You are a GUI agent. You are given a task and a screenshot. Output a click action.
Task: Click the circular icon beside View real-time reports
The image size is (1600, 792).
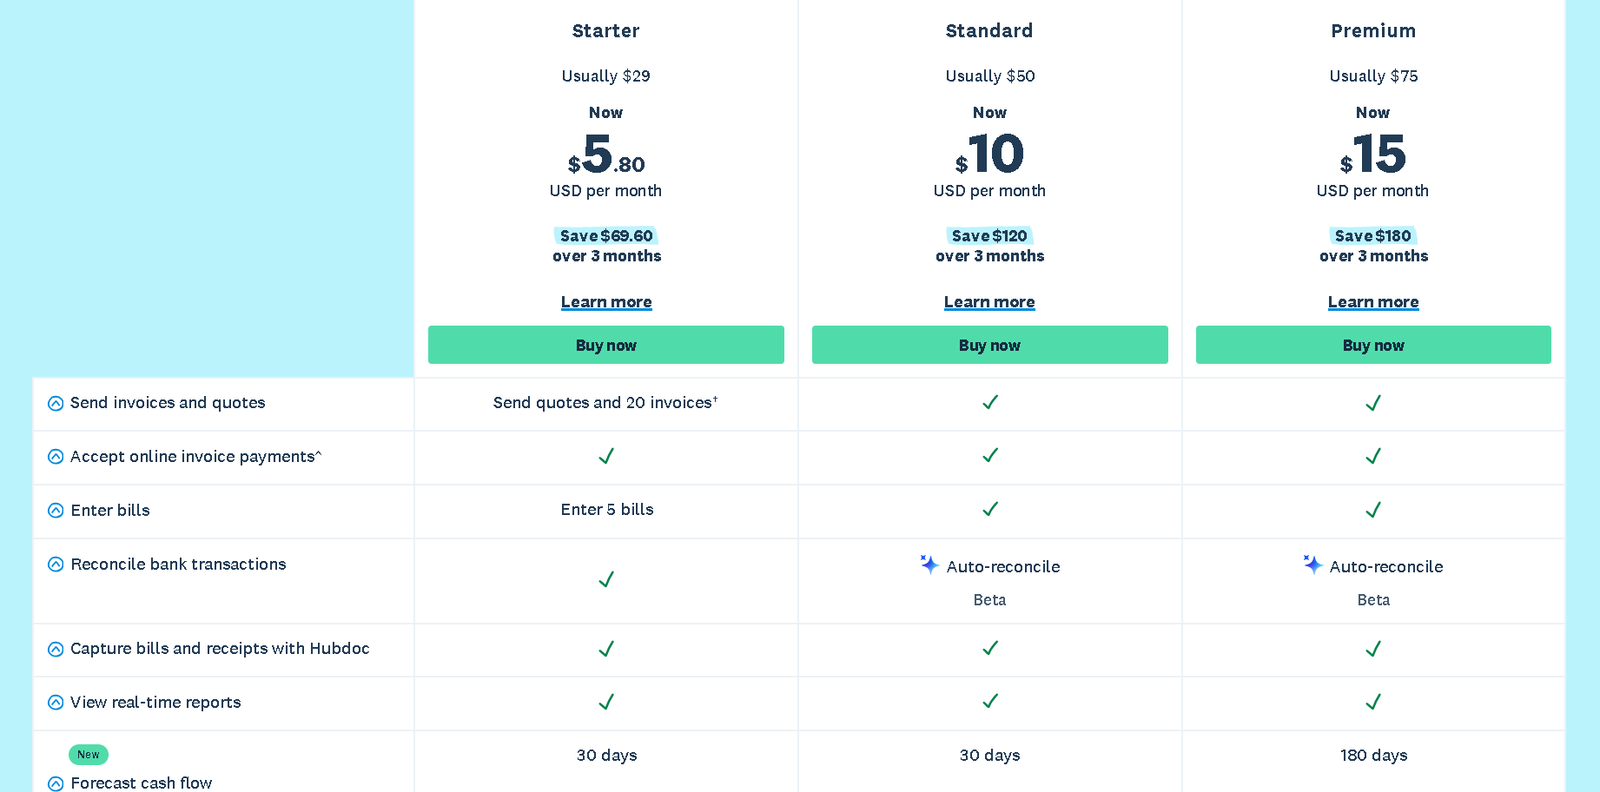pyautogui.click(x=55, y=702)
